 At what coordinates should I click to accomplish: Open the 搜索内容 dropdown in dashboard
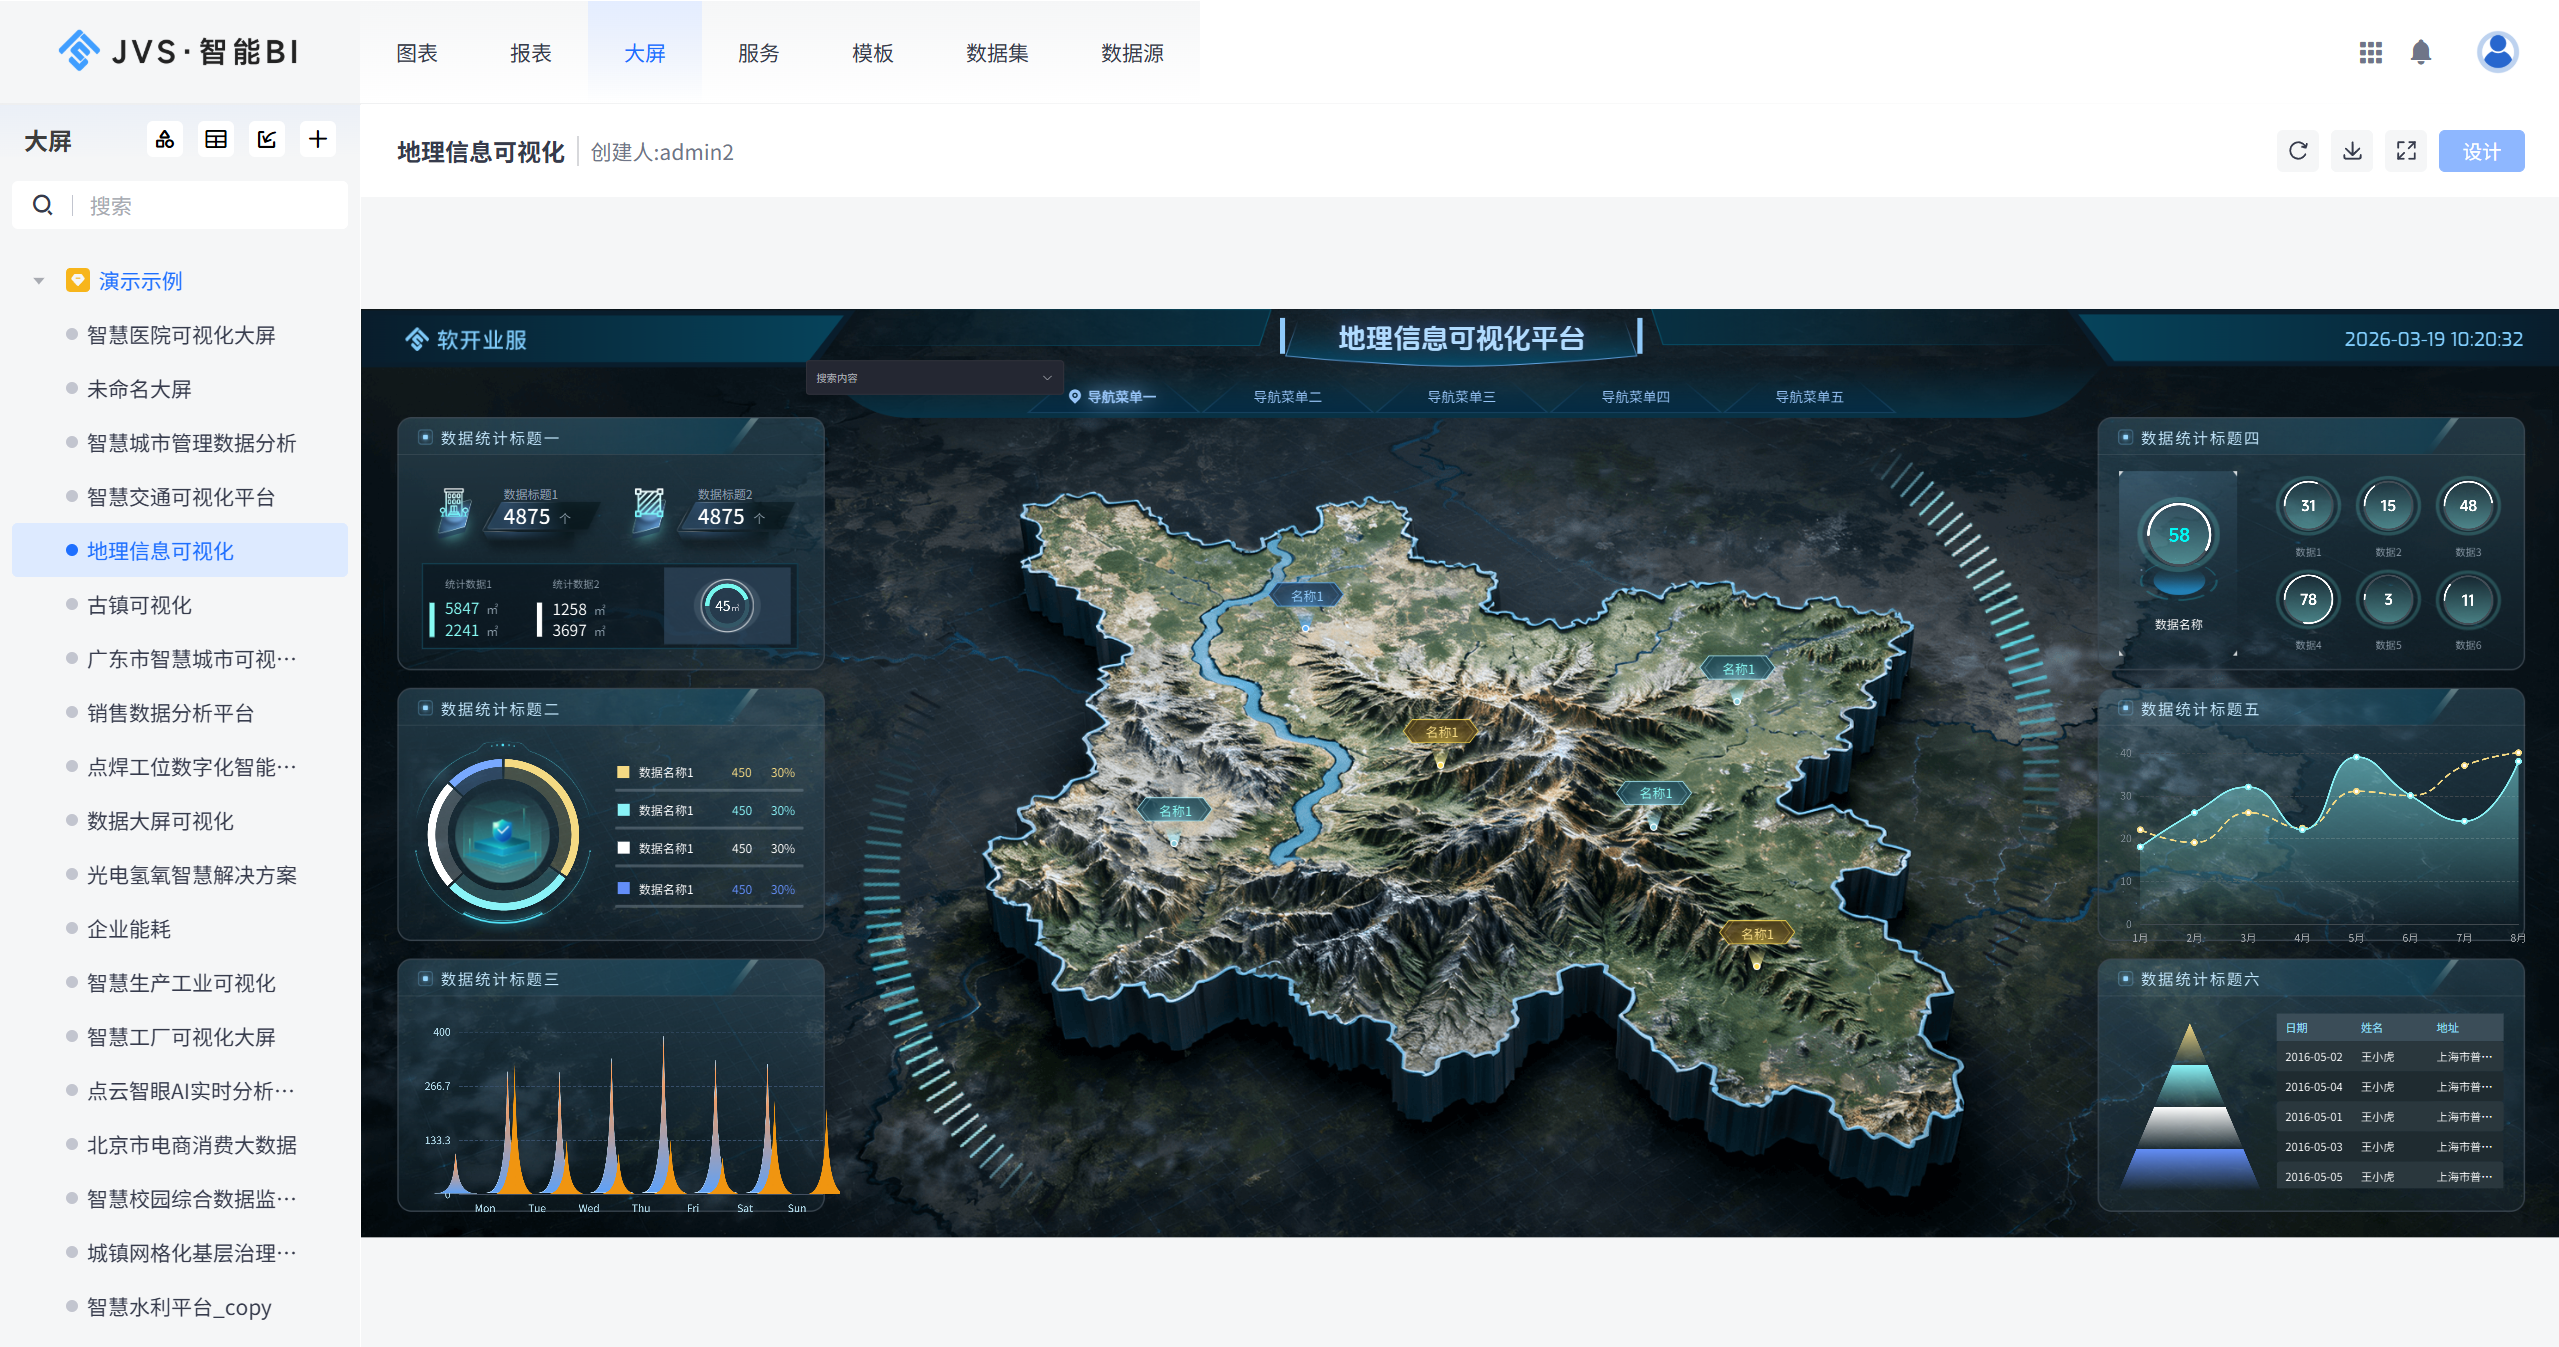(x=934, y=378)
